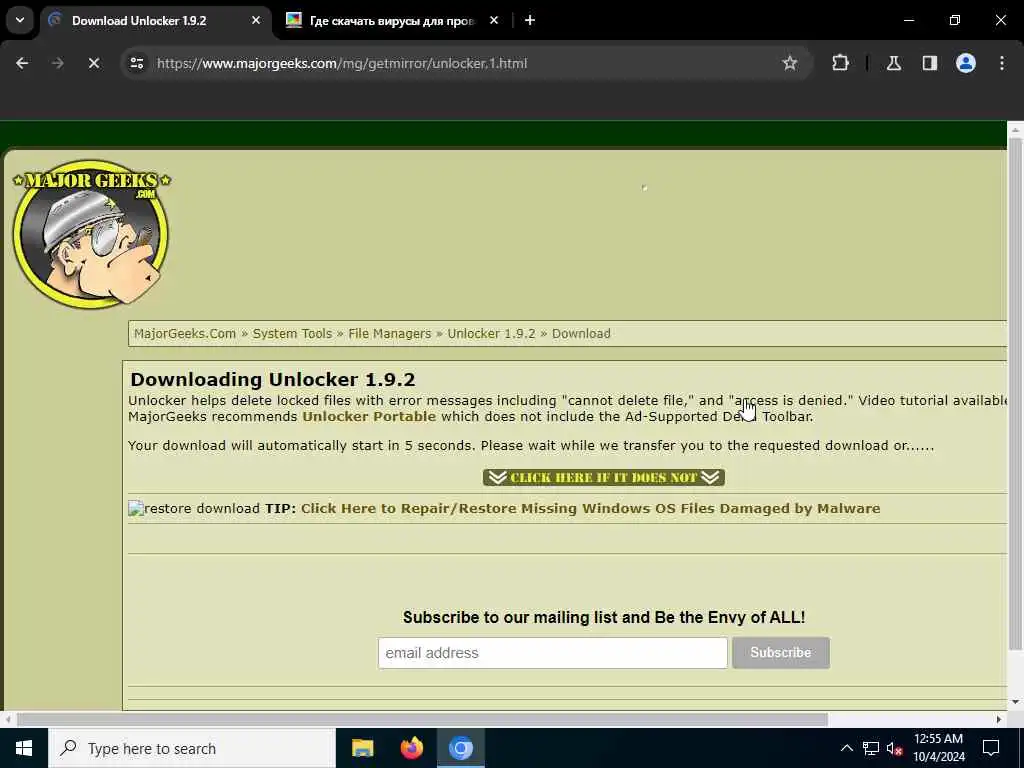
Task: Click the 'Downloading Unlocker 1.9.2' heading
Action: [272, 379]
